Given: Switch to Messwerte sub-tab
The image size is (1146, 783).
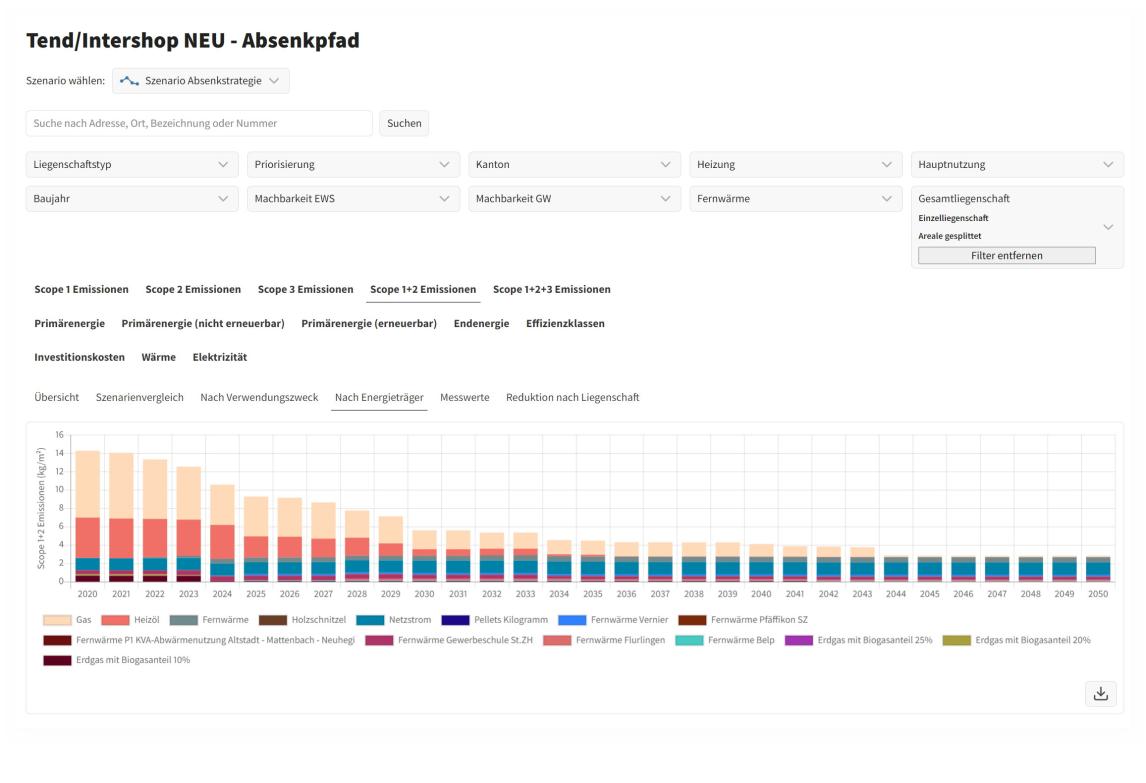Looking at the screenshot, I should click(x=465, y=398).
